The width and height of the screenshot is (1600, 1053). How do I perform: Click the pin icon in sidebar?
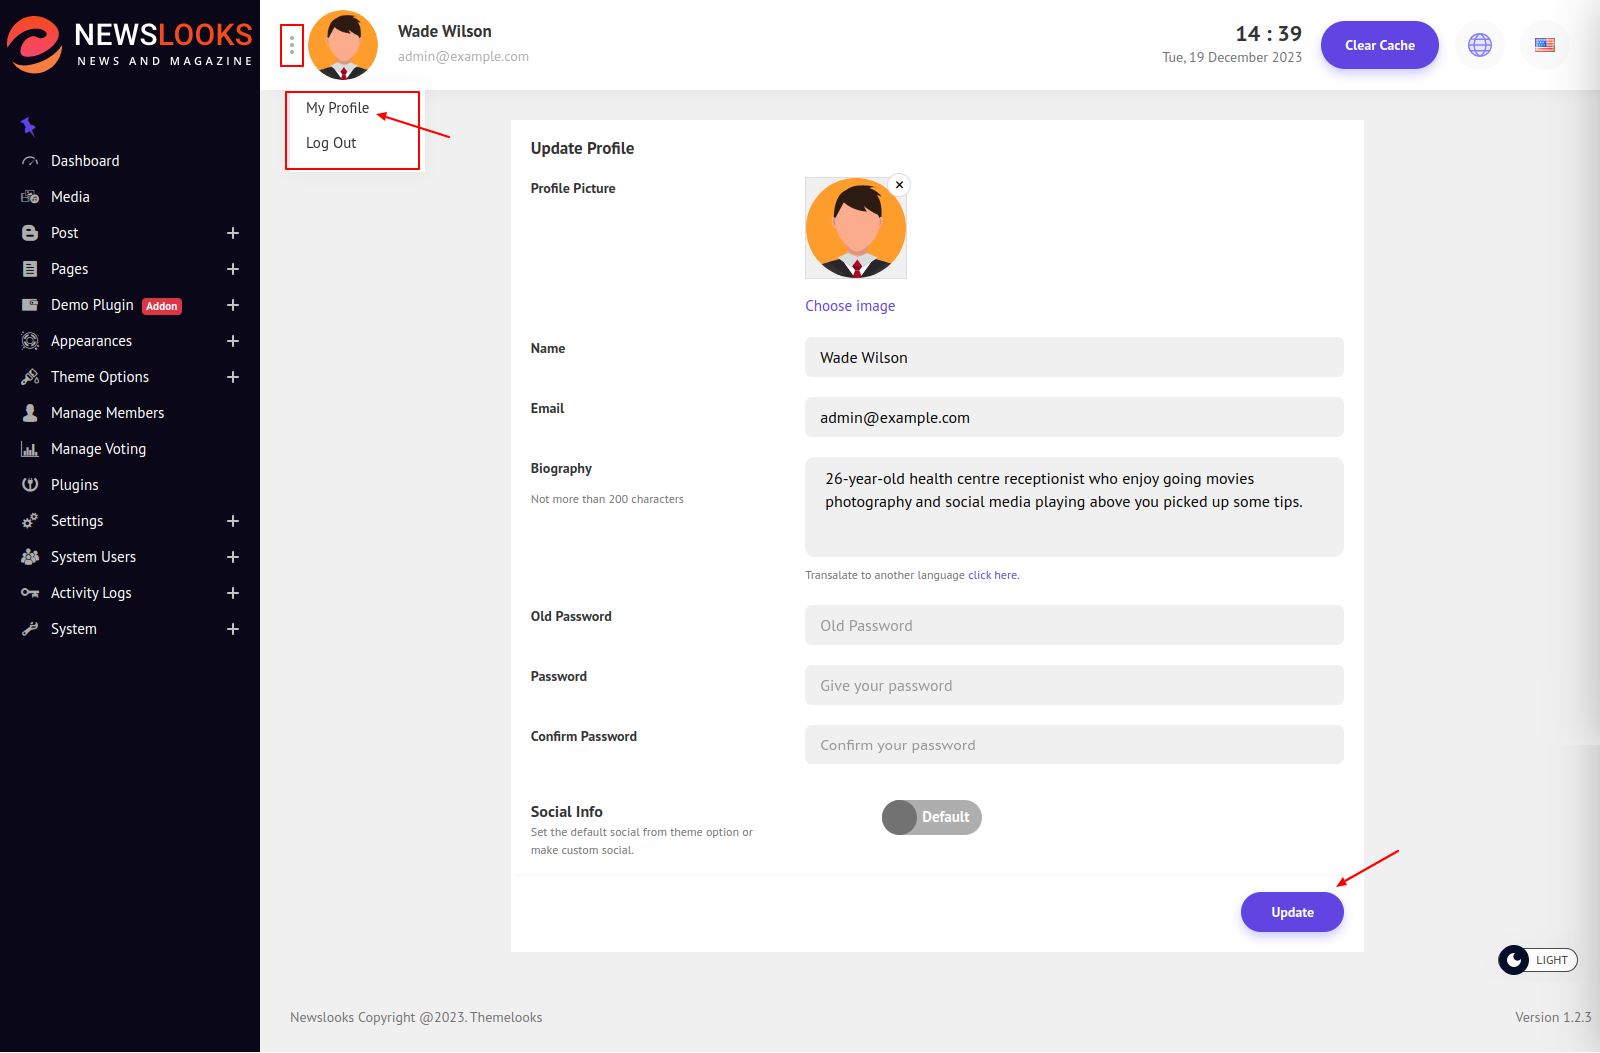[x=28, y=126]
